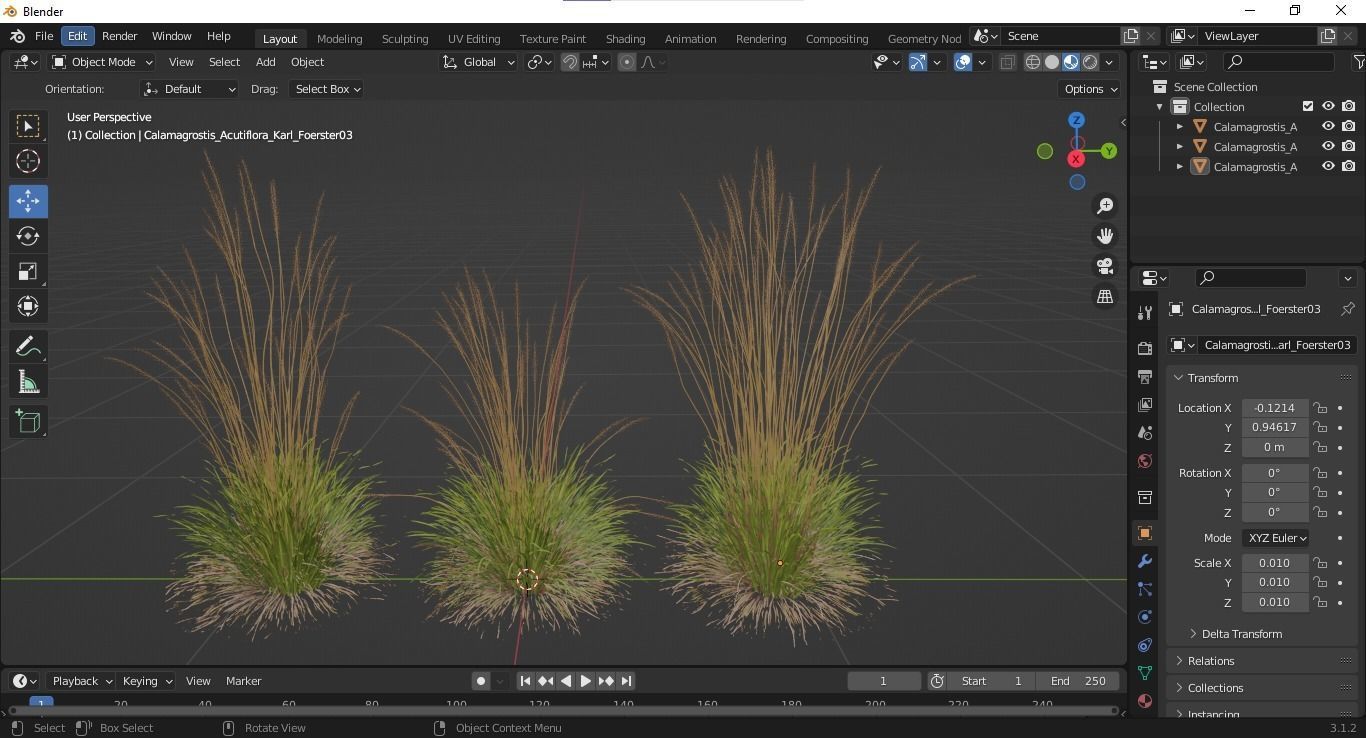Open the Object Mode dropdown
The height and width of the screenshot is (738, 1366).
click(x=102, y=62)
